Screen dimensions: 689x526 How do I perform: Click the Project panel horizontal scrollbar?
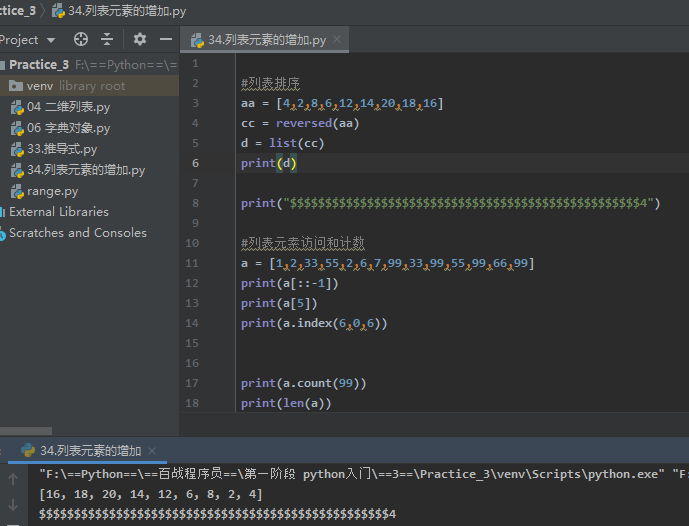[x=26, y=431]
